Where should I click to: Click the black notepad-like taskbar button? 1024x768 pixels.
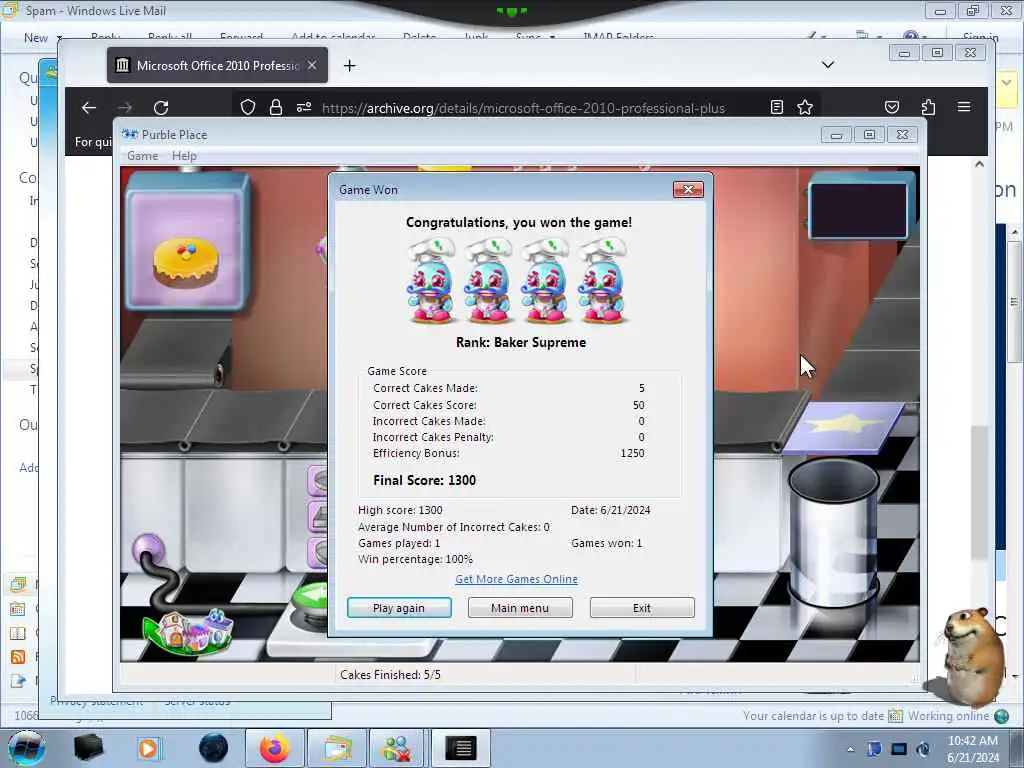click(x=461, y=748)
